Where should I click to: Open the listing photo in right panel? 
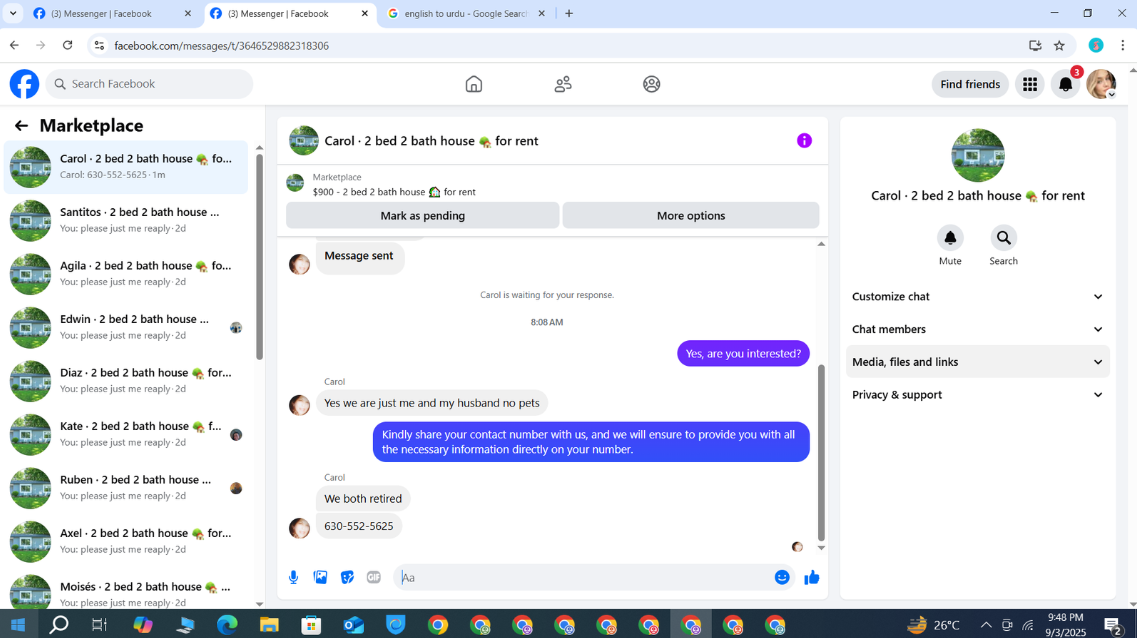pos(977,156)
